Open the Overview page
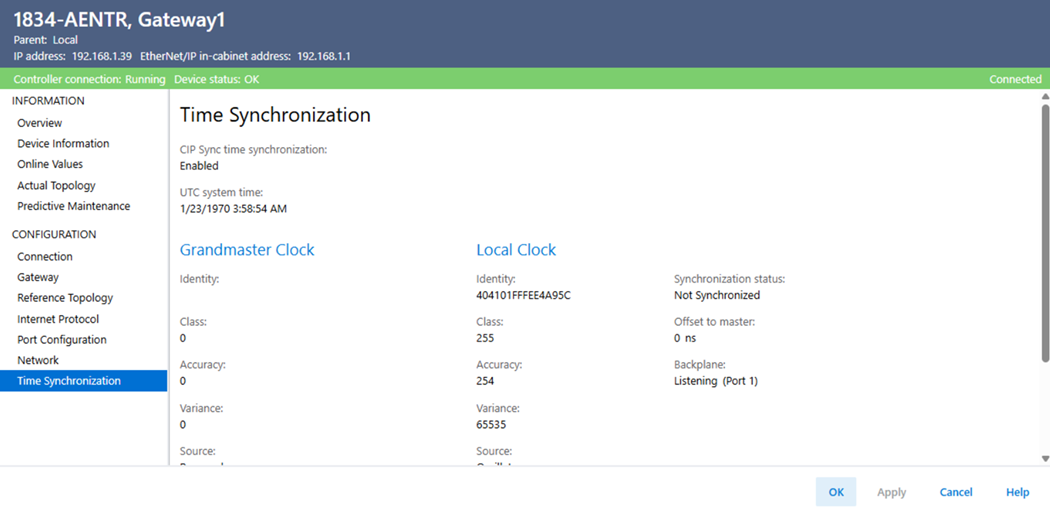Image resolution: width=1050 pixels, height=514 pixels. point(40,123)
